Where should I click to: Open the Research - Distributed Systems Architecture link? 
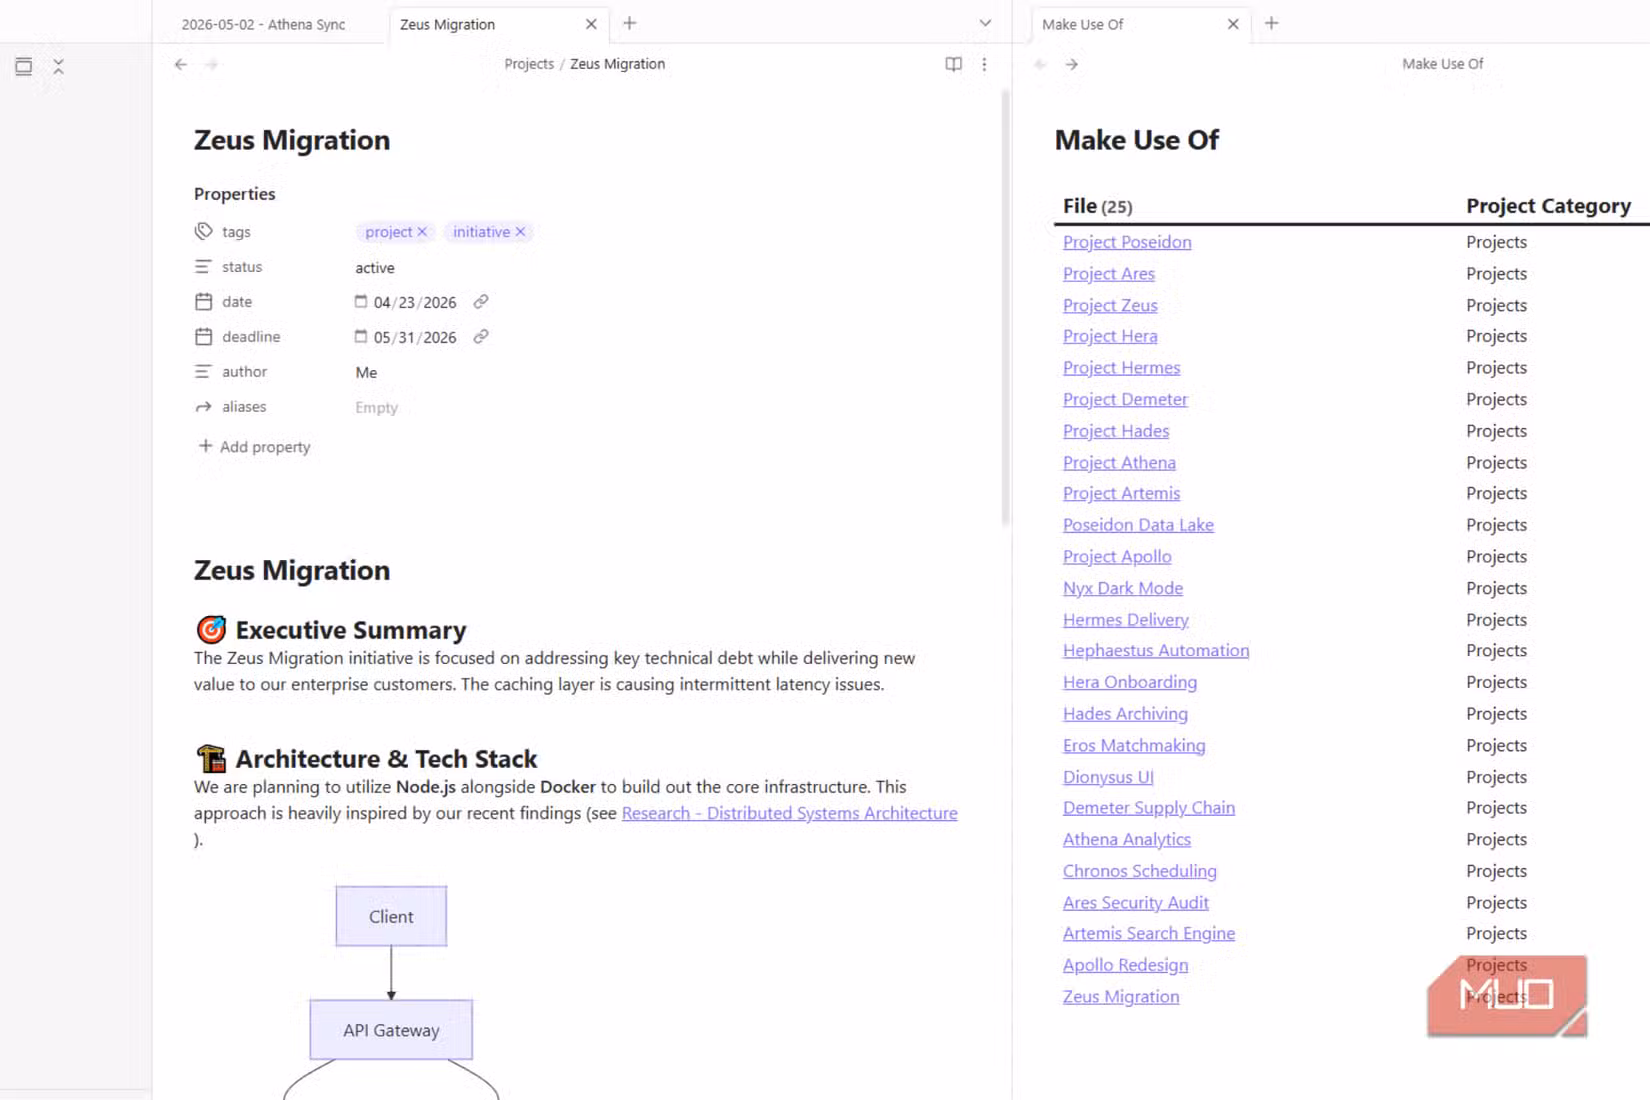pyautogui.click(x=789, y=813)
